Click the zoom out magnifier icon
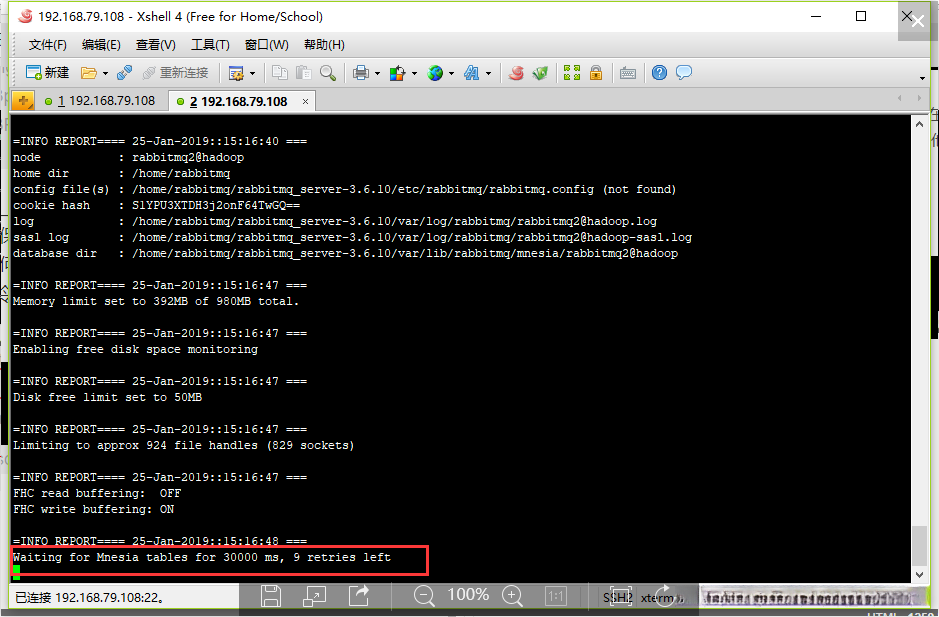 [424, 596]
